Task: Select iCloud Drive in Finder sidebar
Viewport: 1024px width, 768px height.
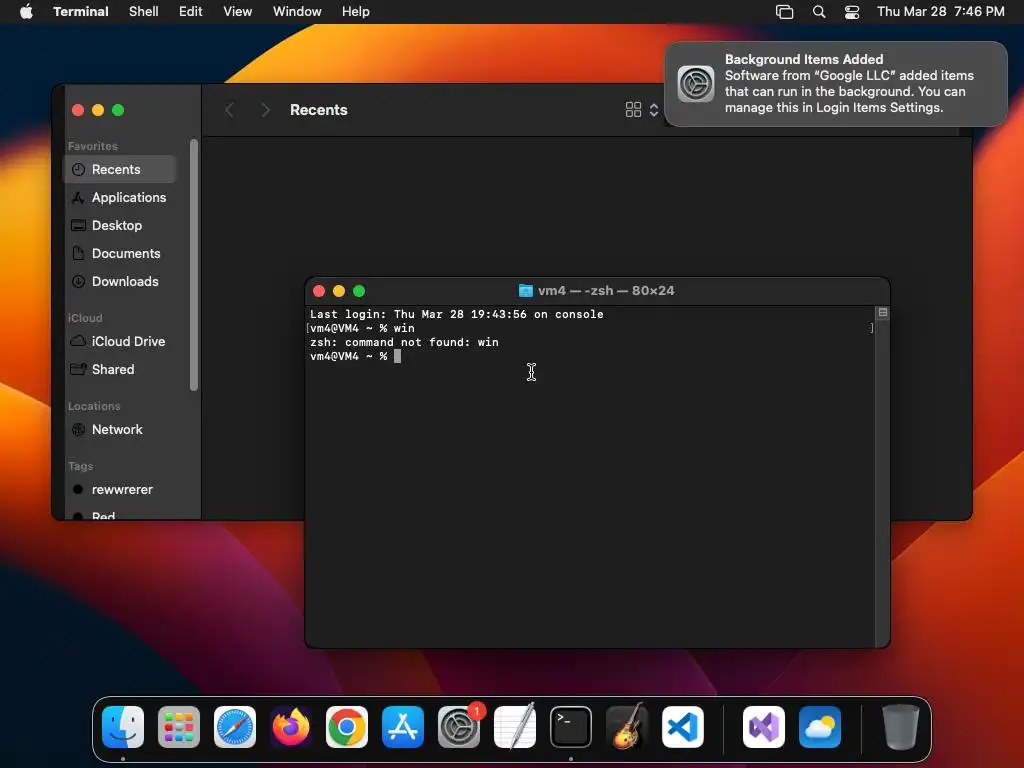Action: point(120,342)
